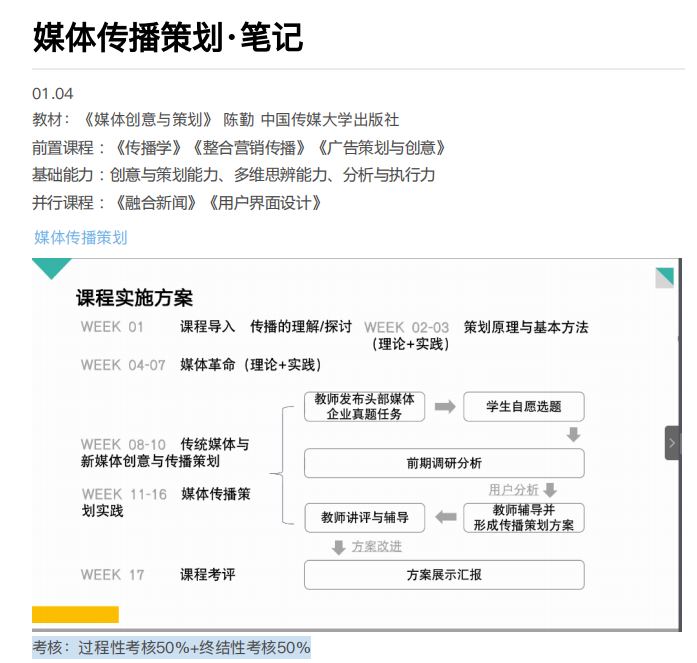Select the 前期调研分析 box
Viewport: 697px width, 663px height.
click(443, 463)
